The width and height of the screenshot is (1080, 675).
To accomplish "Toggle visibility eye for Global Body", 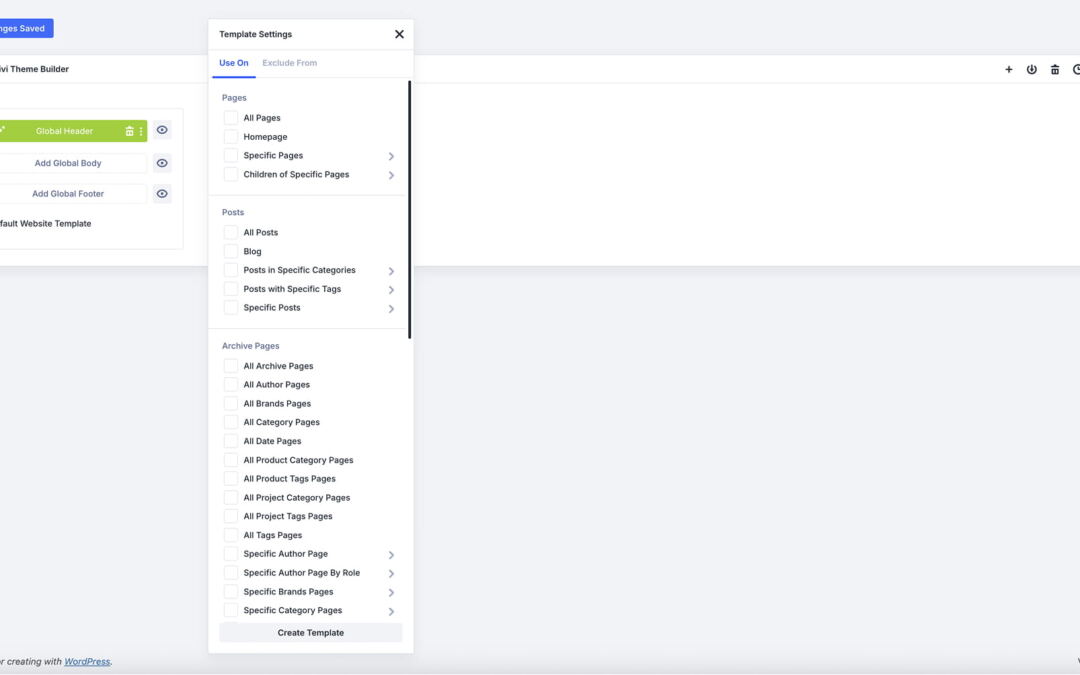I will pos(162,163).
